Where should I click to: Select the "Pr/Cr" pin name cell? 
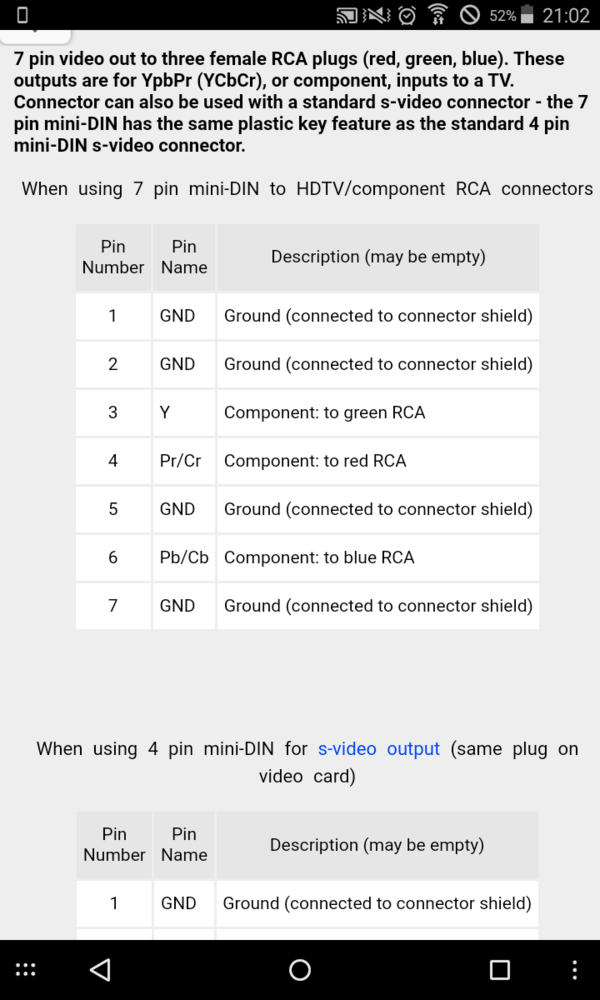pos(183,461)
